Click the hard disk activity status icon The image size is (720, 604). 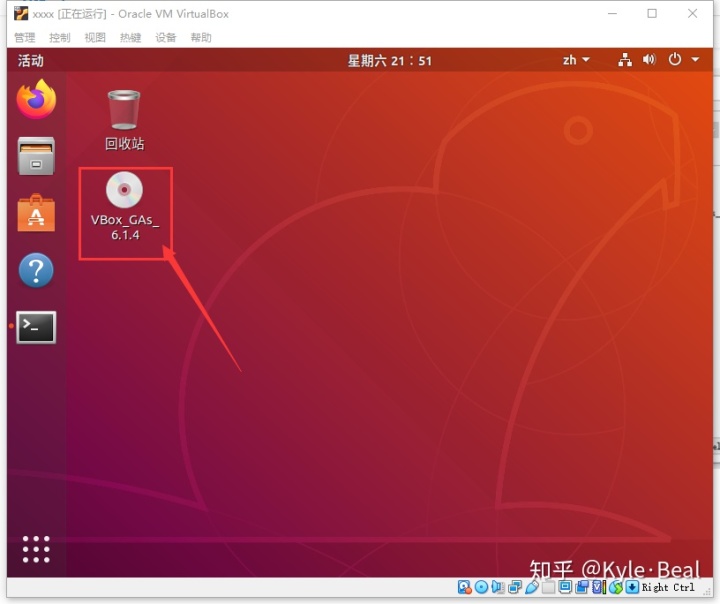click(464, 587)
